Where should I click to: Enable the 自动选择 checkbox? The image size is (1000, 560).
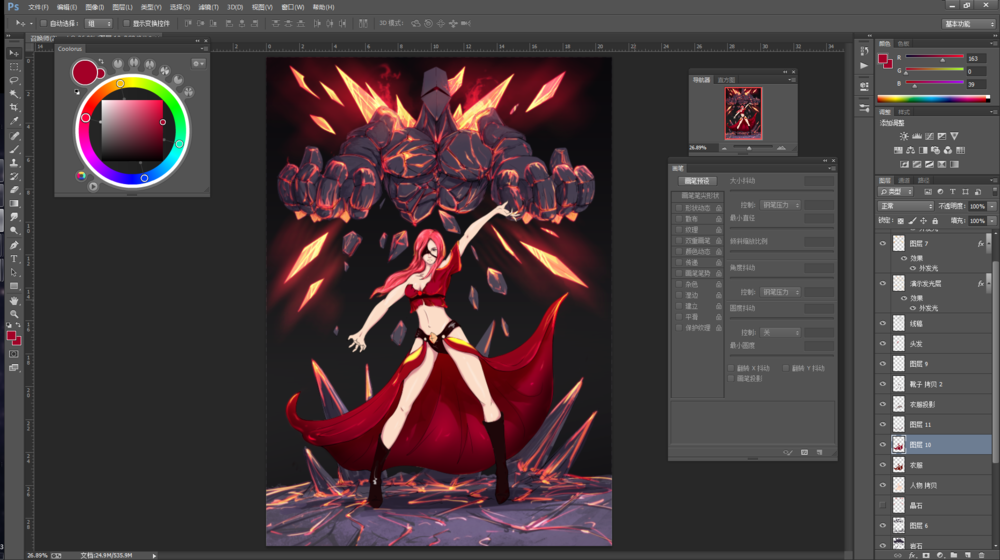45,22
